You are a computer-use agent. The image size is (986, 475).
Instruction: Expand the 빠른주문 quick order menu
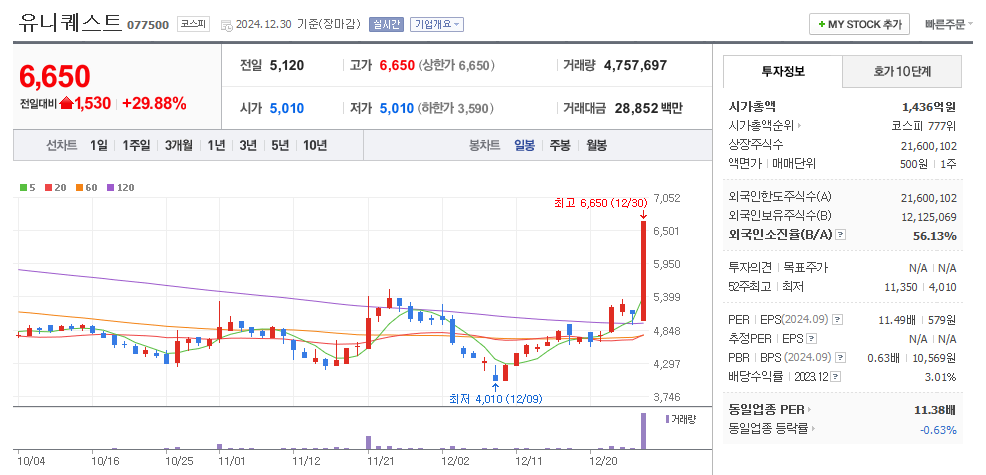tap(949, 25)
